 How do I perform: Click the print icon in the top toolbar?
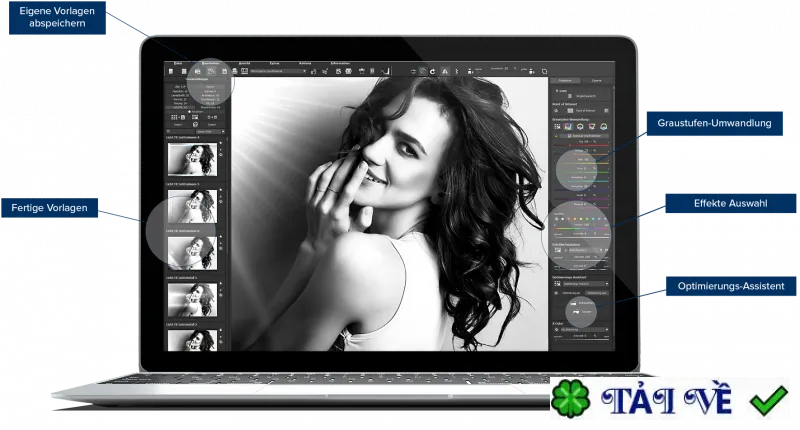(x=235, y=71)
